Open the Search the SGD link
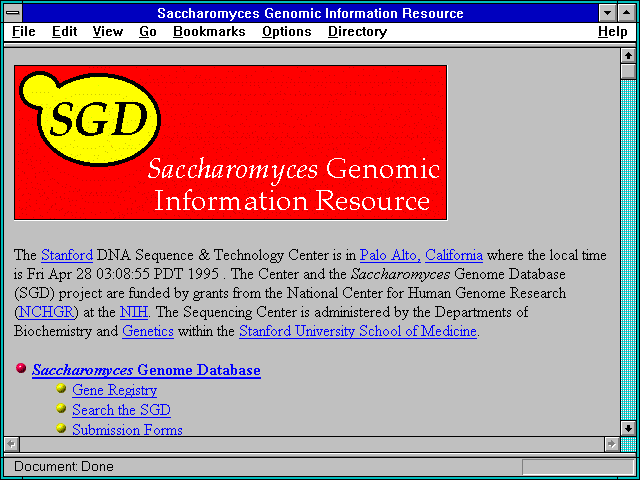 tap(121, 410)
